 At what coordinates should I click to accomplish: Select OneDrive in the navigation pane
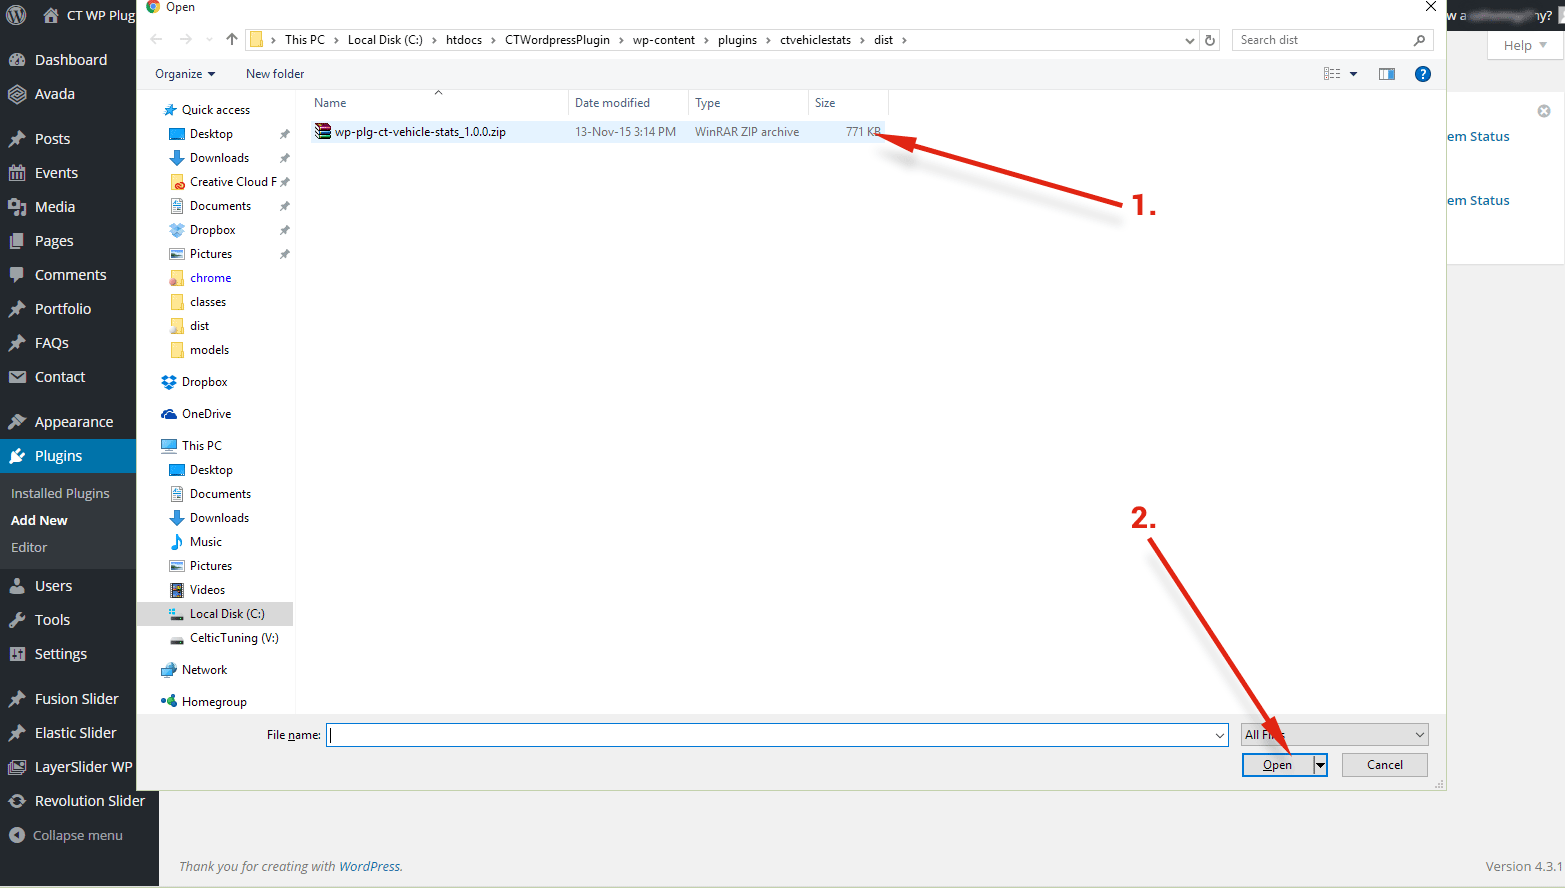click(x=206, y=414)
